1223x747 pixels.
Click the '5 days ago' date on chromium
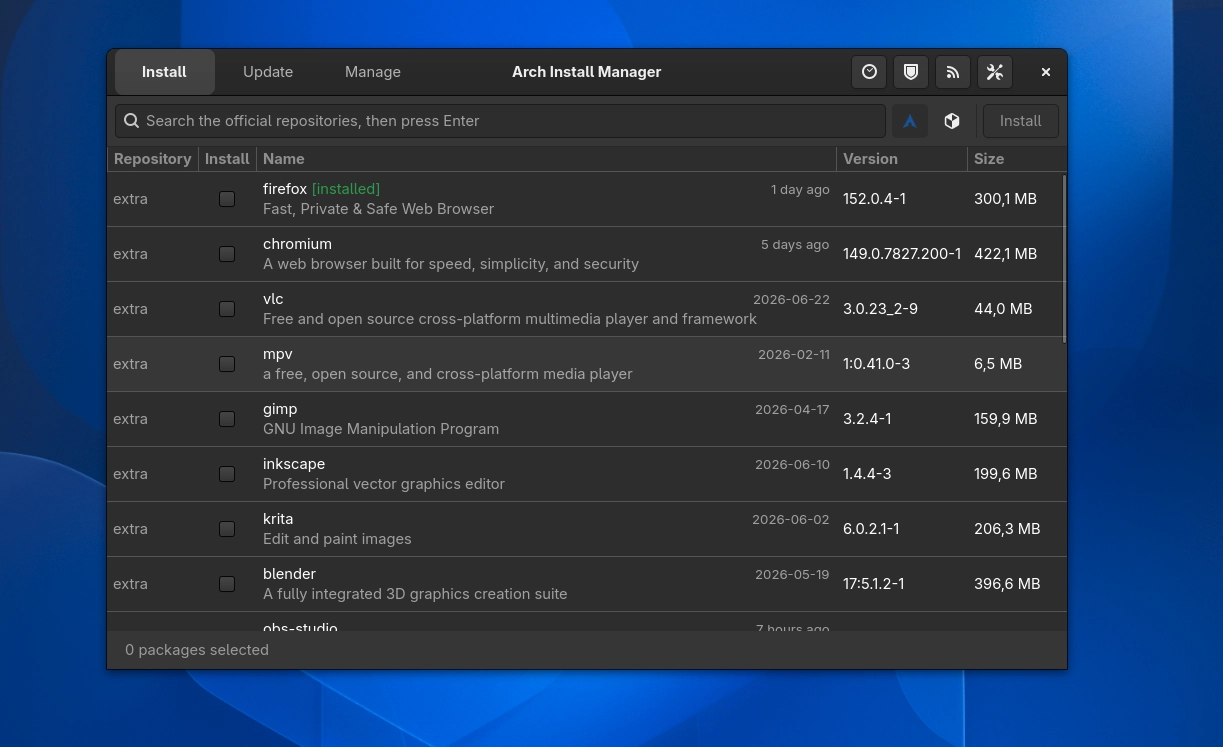tap(795, 244)
